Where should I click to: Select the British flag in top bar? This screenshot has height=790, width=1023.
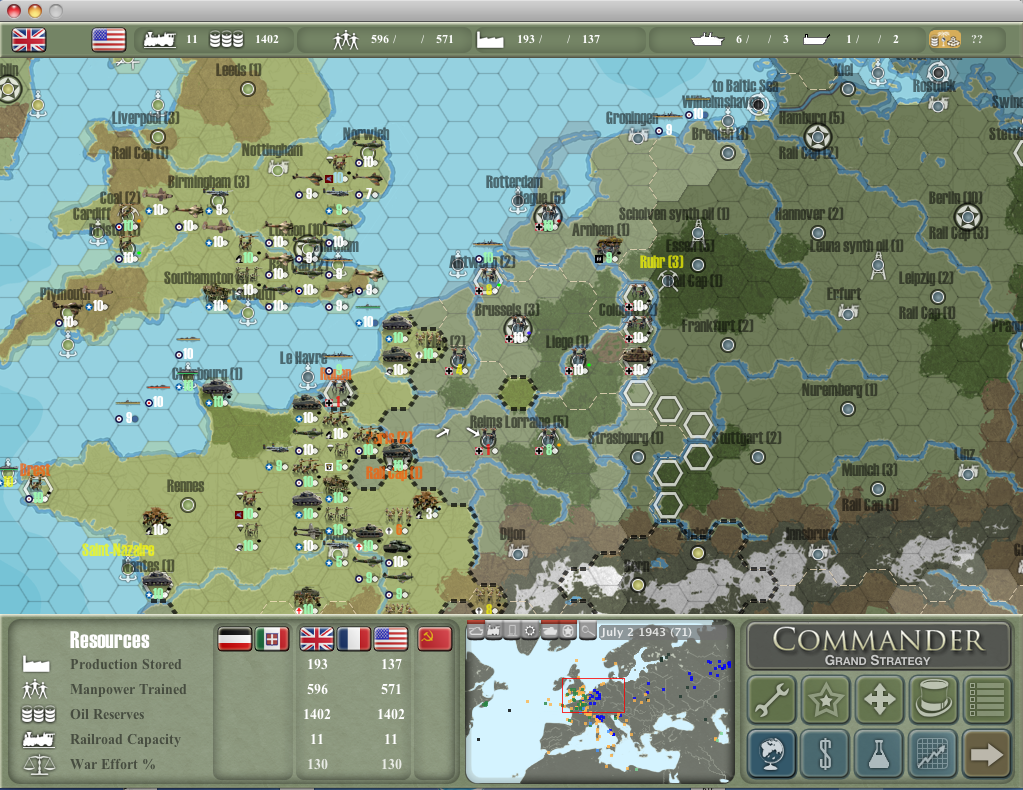29,40
